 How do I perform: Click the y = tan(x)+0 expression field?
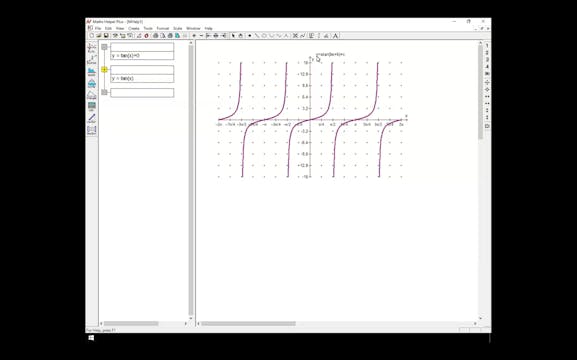(142, 56)
